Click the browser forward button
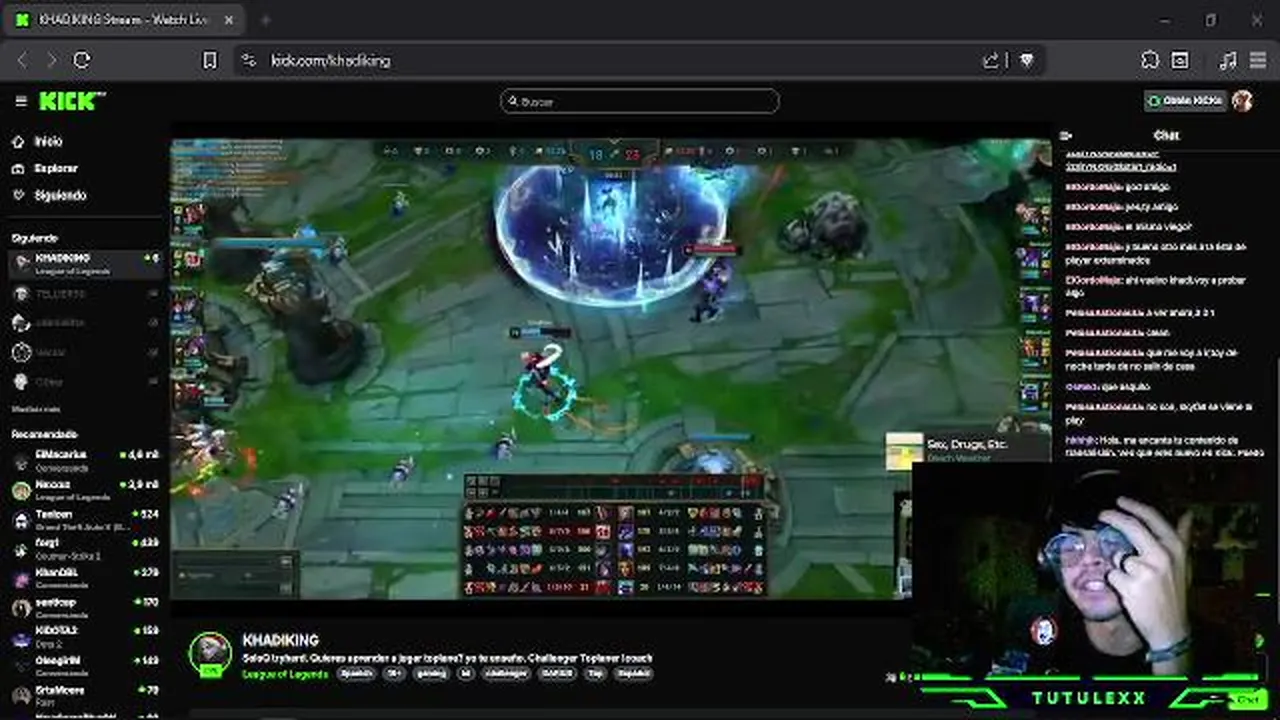 pos(52,60)
